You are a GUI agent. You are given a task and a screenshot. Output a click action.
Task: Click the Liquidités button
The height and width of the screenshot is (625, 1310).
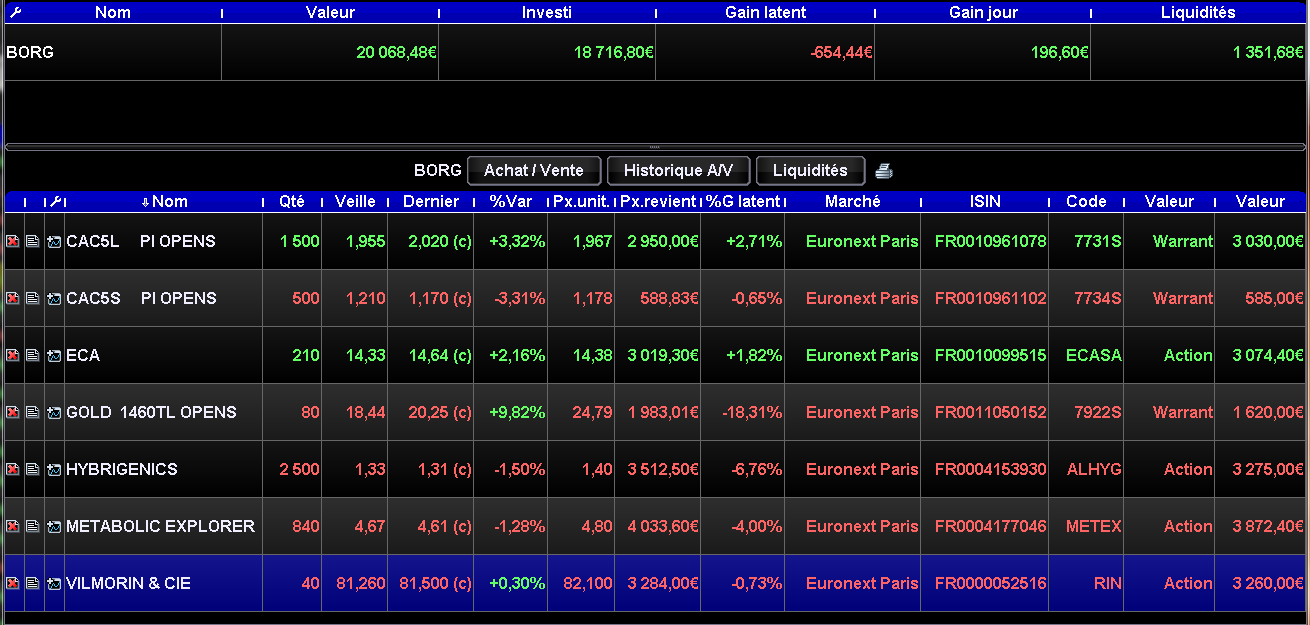810,171
